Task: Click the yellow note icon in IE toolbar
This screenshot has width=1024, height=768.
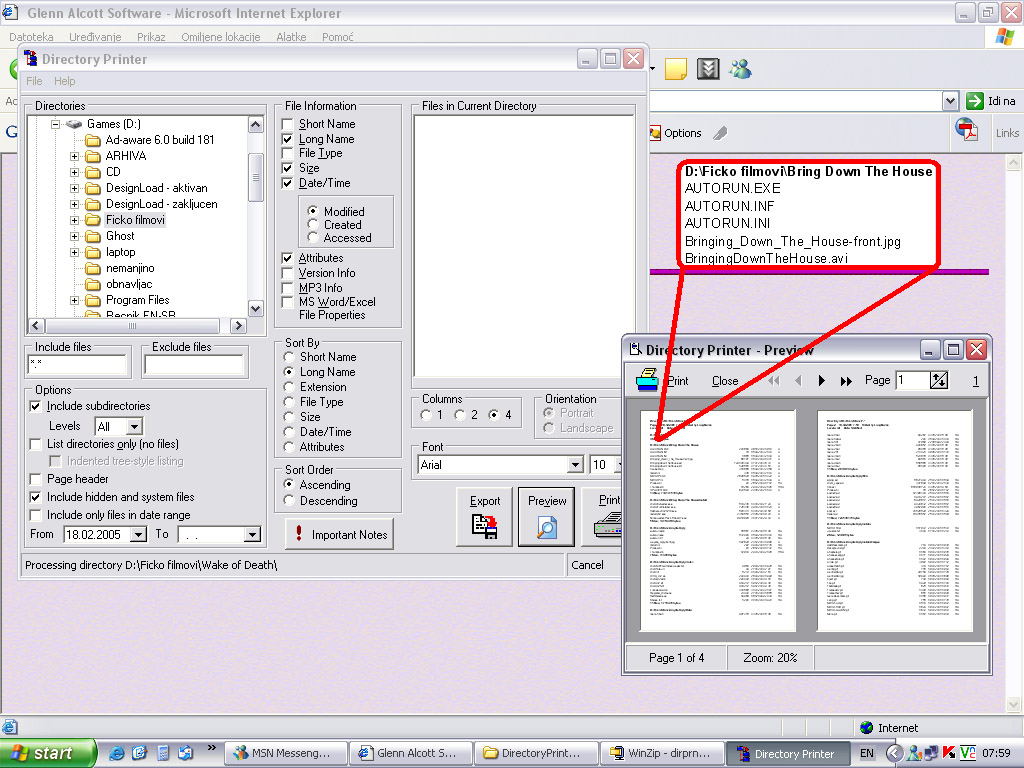Action: tap(676, 69)
